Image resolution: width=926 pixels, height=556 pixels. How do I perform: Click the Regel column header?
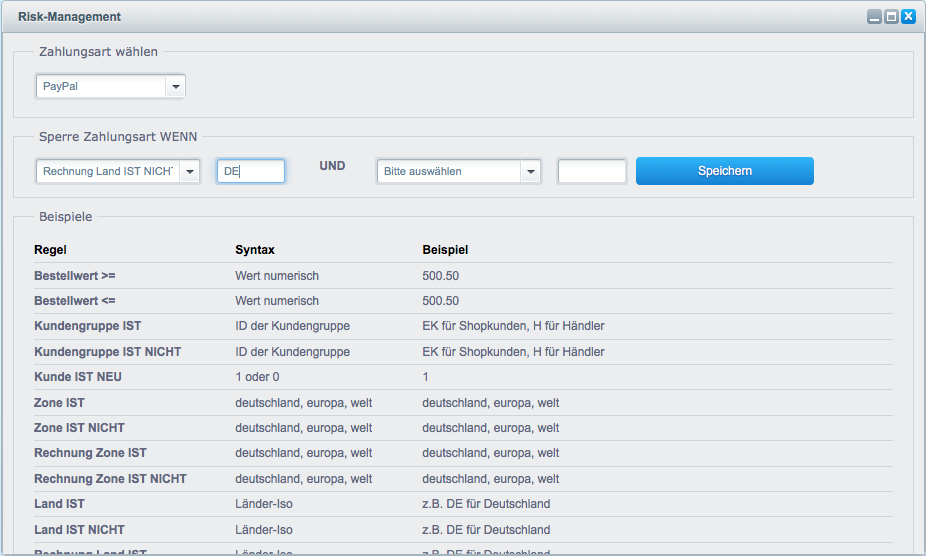click(x=50, y=250)
